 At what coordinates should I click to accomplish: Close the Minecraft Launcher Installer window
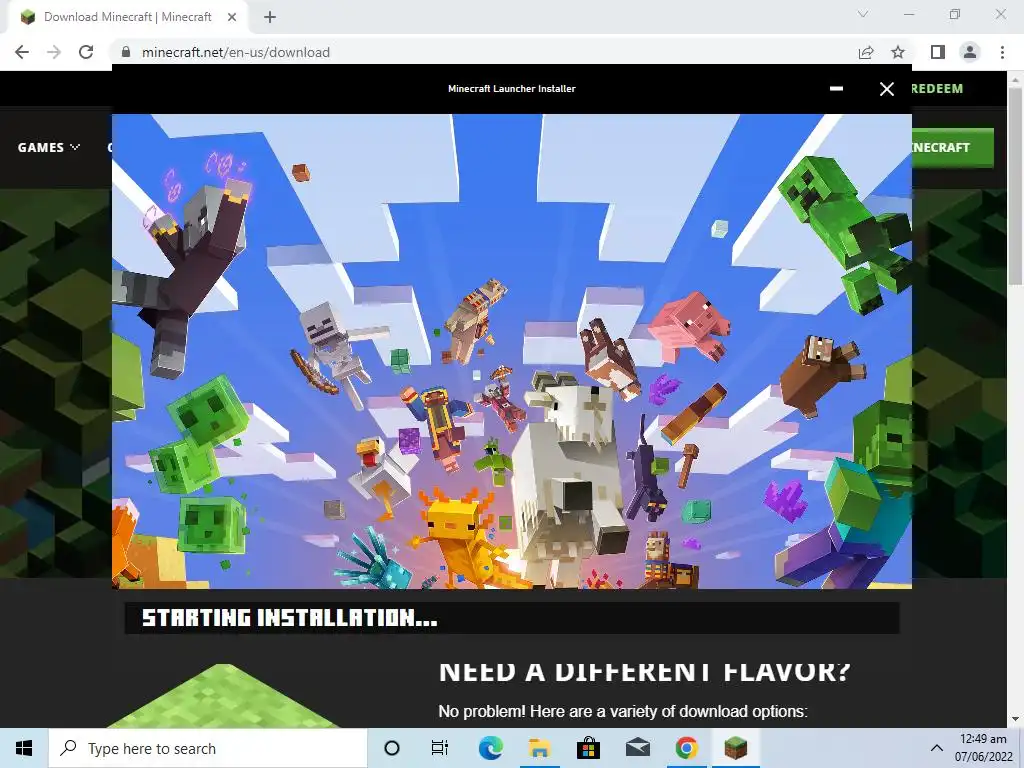(886, 89)
